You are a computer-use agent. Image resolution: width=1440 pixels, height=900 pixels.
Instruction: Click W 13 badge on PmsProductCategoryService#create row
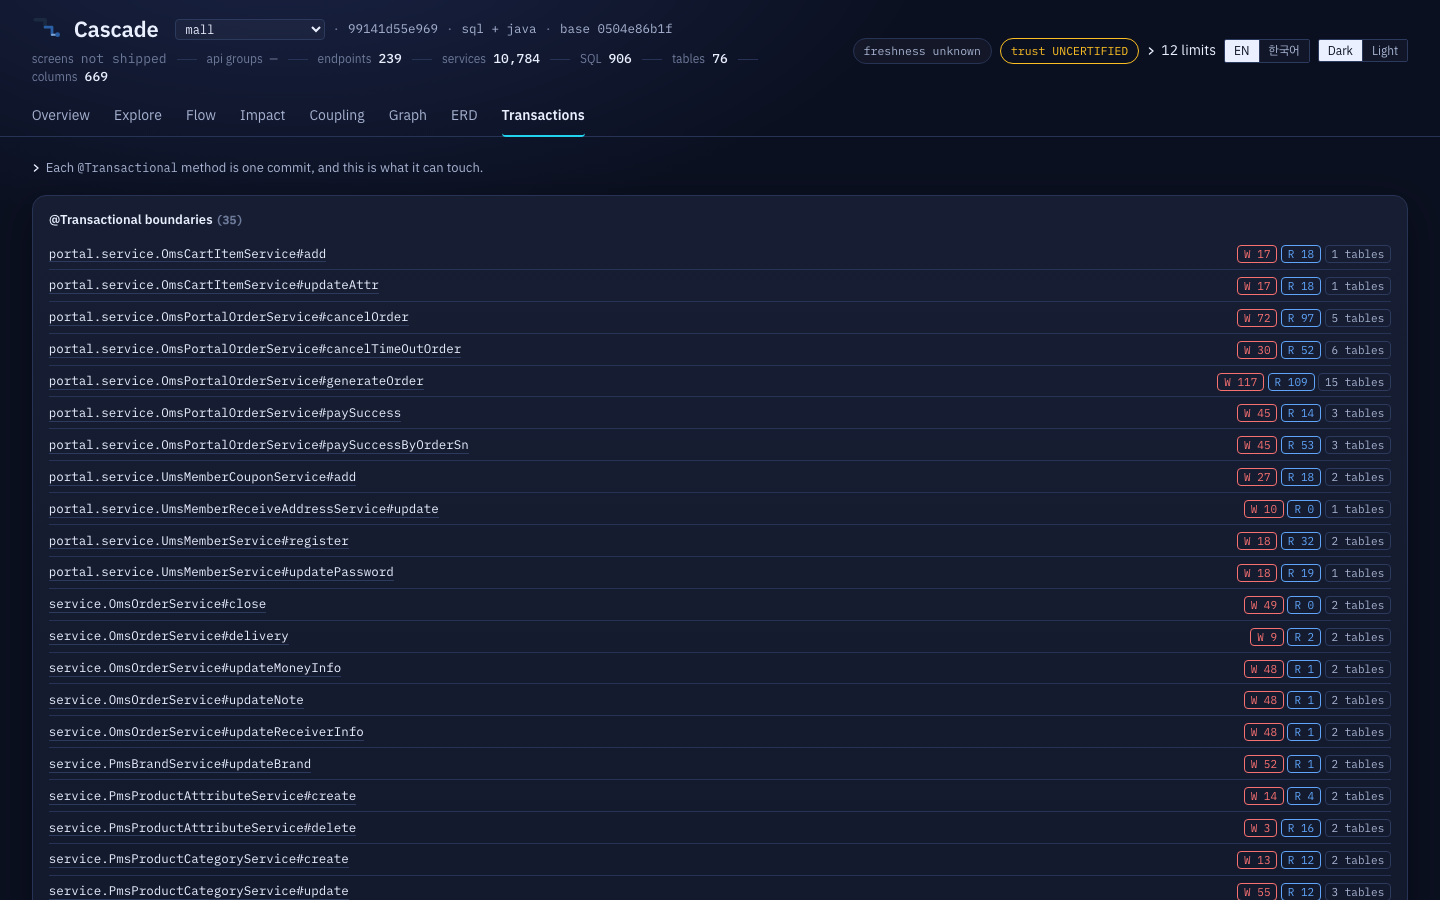click(1257, 860)
